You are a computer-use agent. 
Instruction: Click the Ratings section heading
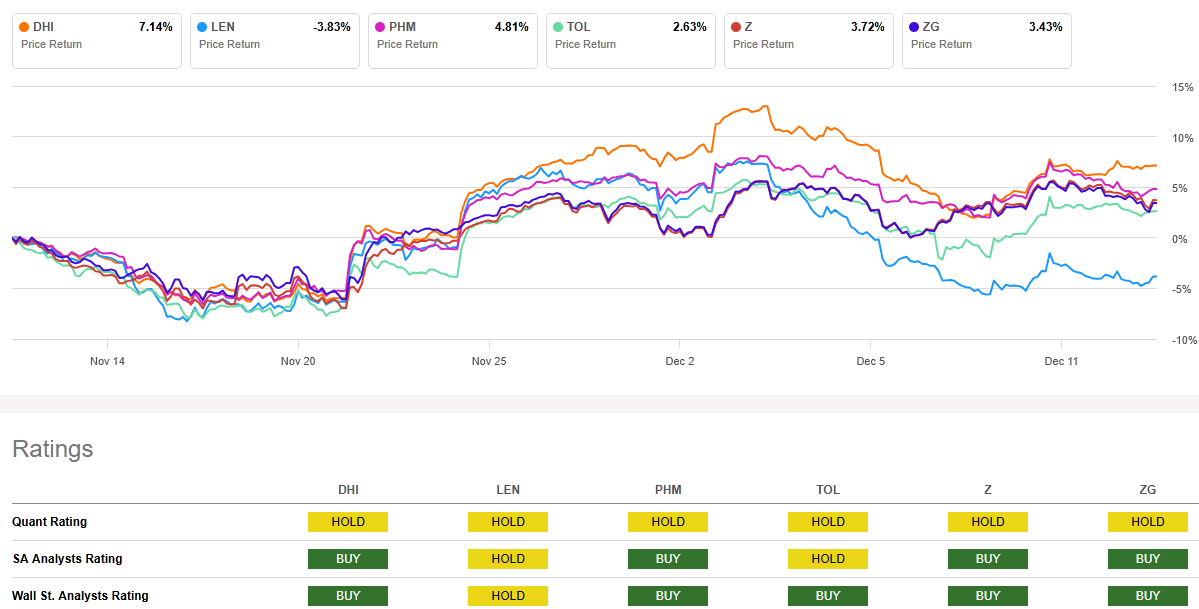click(53, 449)
